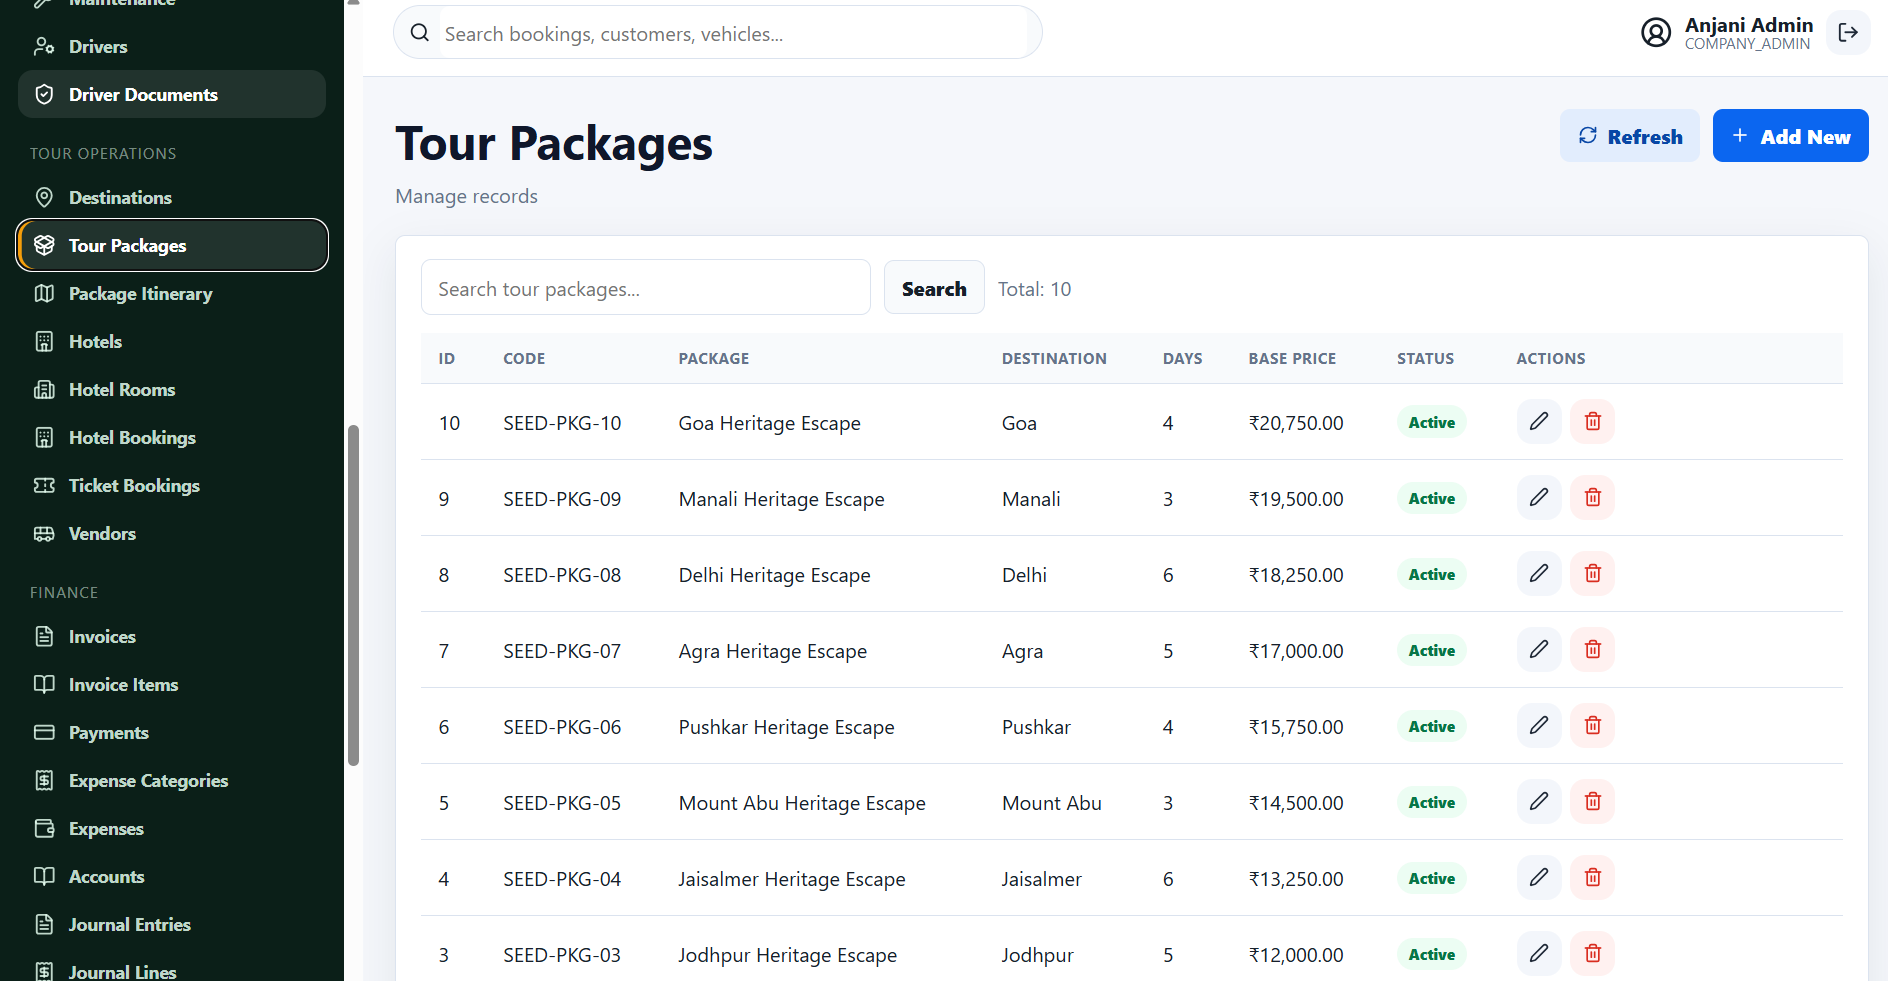Open Expense Categories
The width and height of the screenshot is (1888, 981).
[x=172, y=780]
